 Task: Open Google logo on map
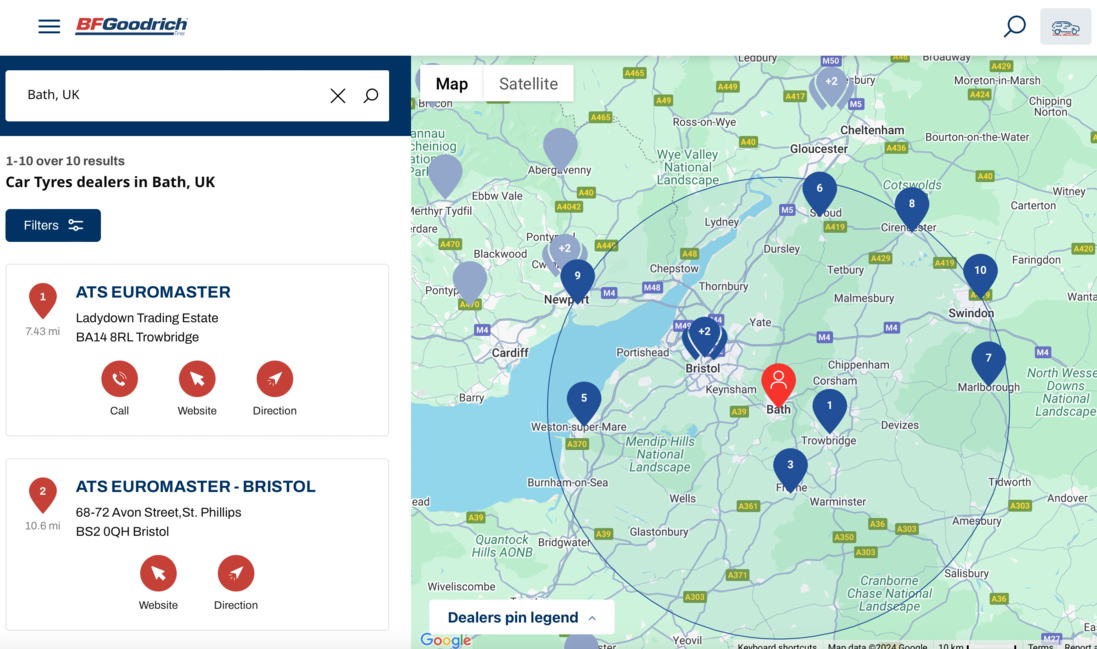(446, 639)
